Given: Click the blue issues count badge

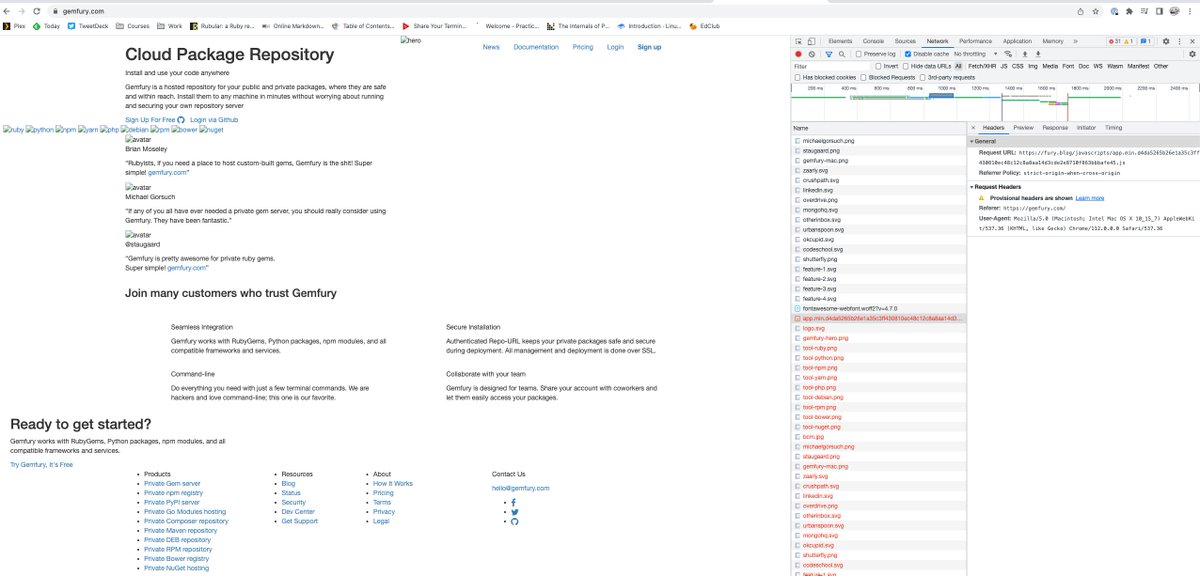Looking at the screenshot, I should click(1146, 41).
